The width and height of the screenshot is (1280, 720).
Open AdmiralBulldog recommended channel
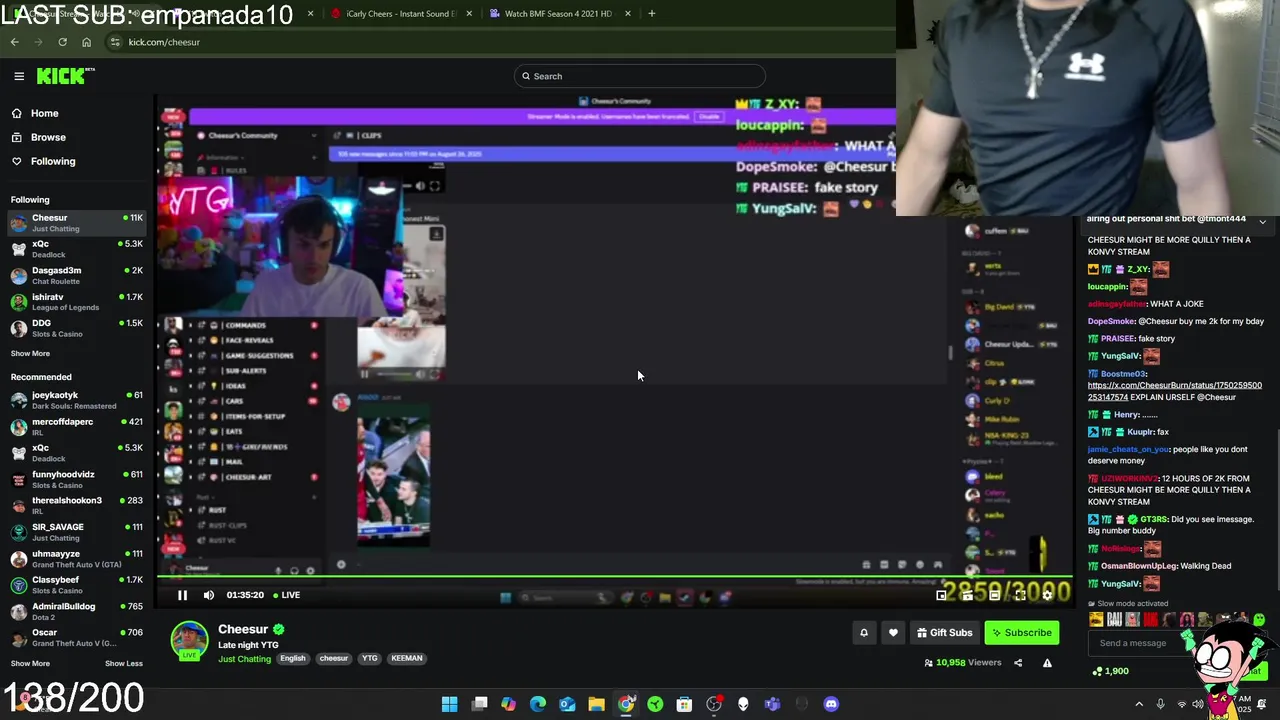click(x=77, y=611)
